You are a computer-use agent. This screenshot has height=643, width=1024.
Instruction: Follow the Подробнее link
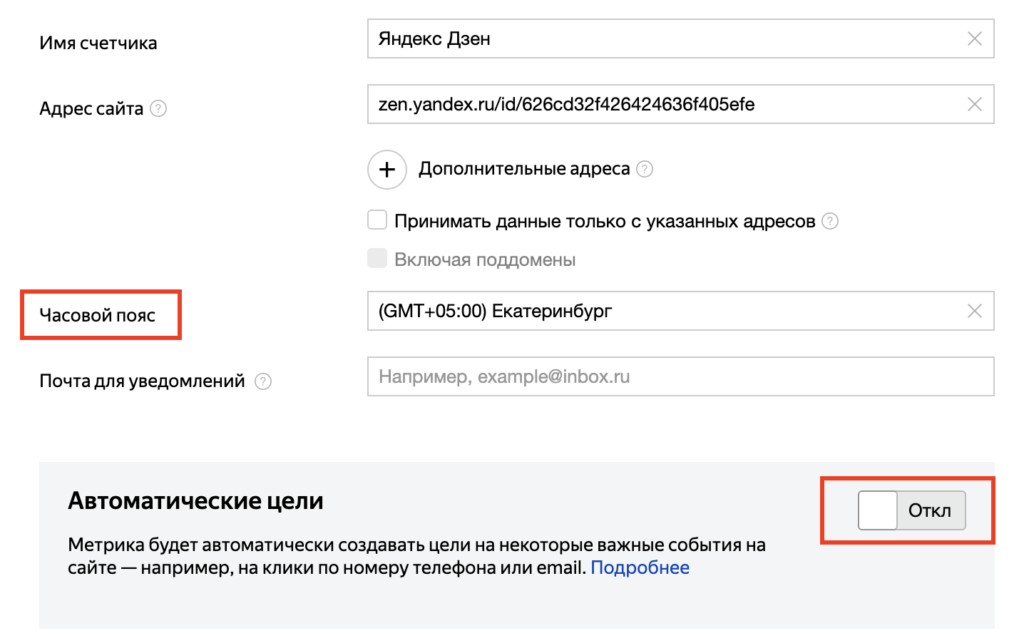(640, 568)
